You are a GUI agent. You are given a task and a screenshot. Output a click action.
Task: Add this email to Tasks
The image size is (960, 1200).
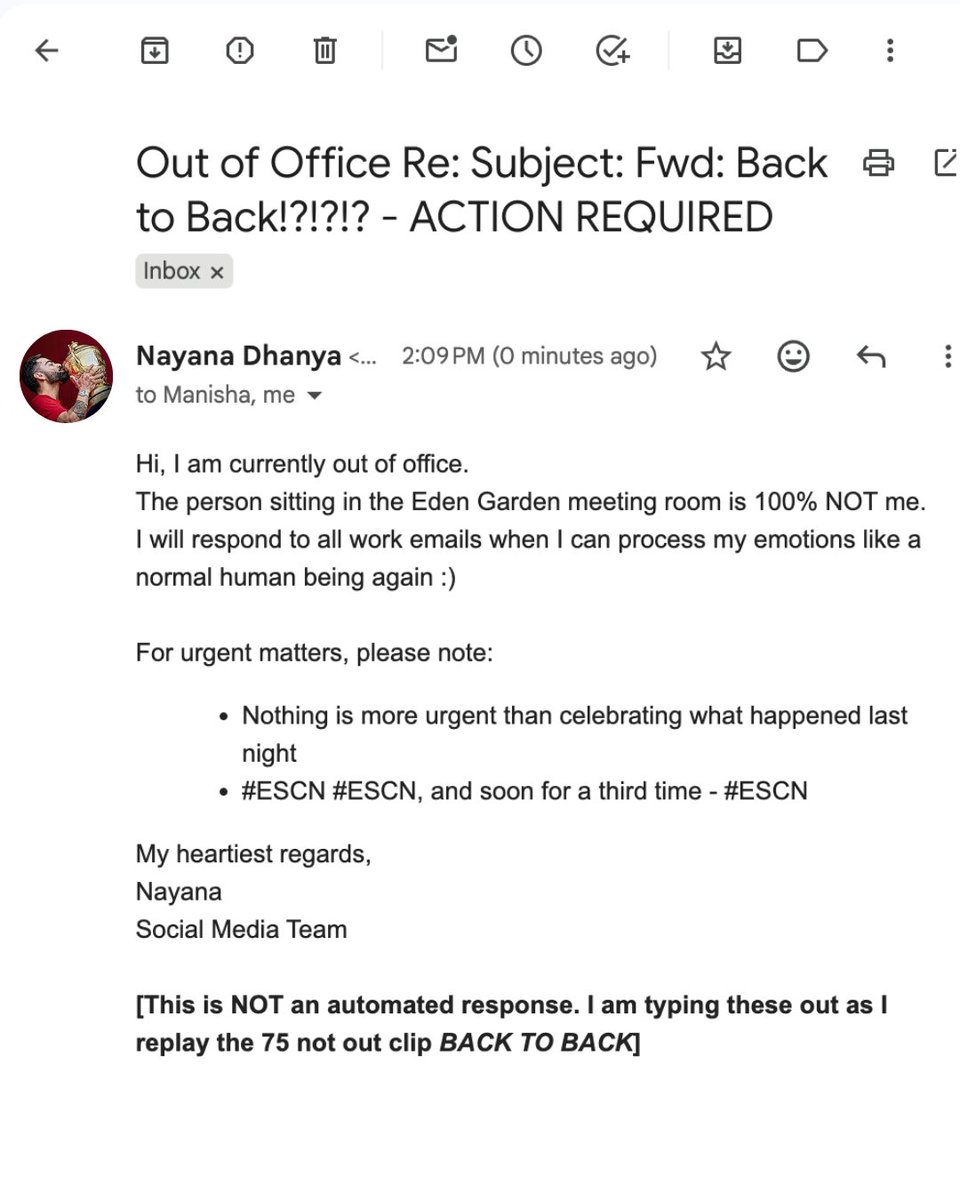point(612,50)
